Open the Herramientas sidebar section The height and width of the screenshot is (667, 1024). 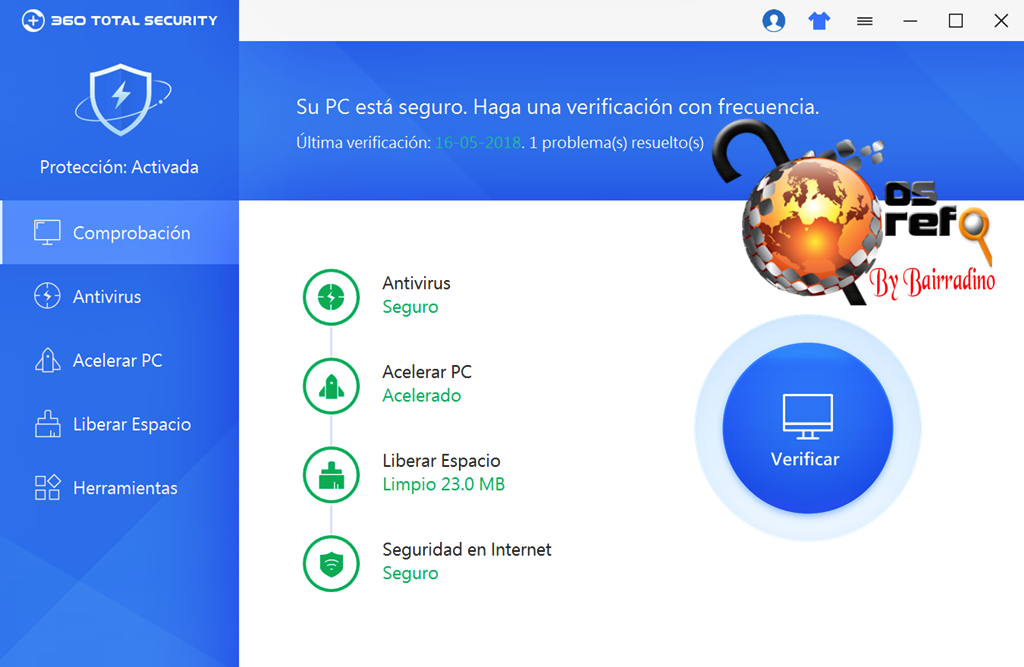coord(120,488)
